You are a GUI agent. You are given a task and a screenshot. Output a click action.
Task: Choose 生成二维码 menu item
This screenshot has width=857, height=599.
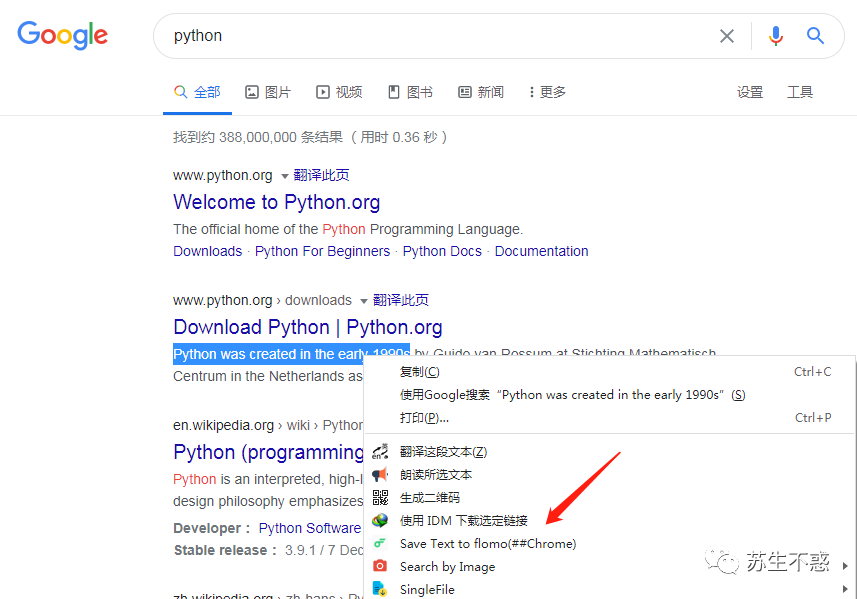[610, 497]
